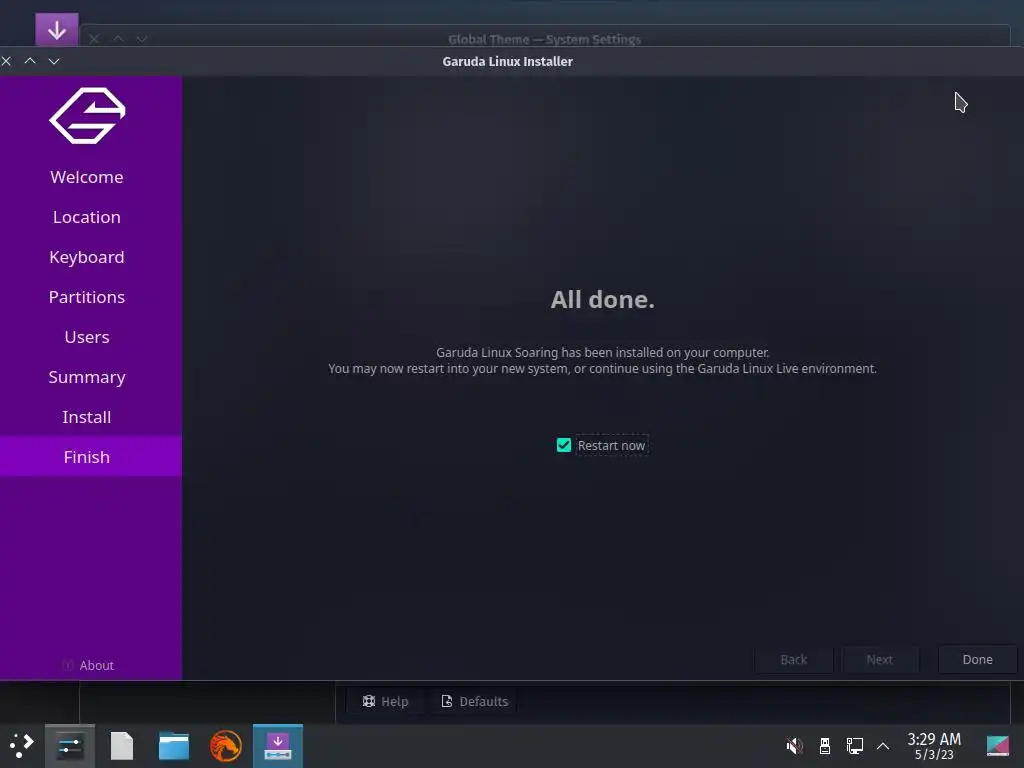Click the Global Theme — System Settings title
This screenshot has width=1024, height=768.
(544, 39)
